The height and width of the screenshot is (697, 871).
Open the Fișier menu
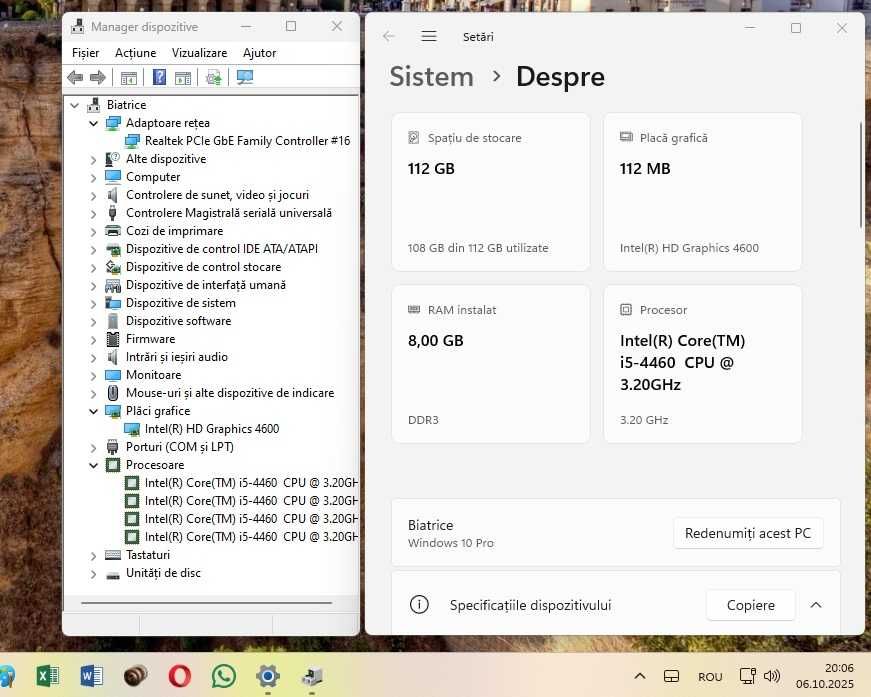[86, 53]
